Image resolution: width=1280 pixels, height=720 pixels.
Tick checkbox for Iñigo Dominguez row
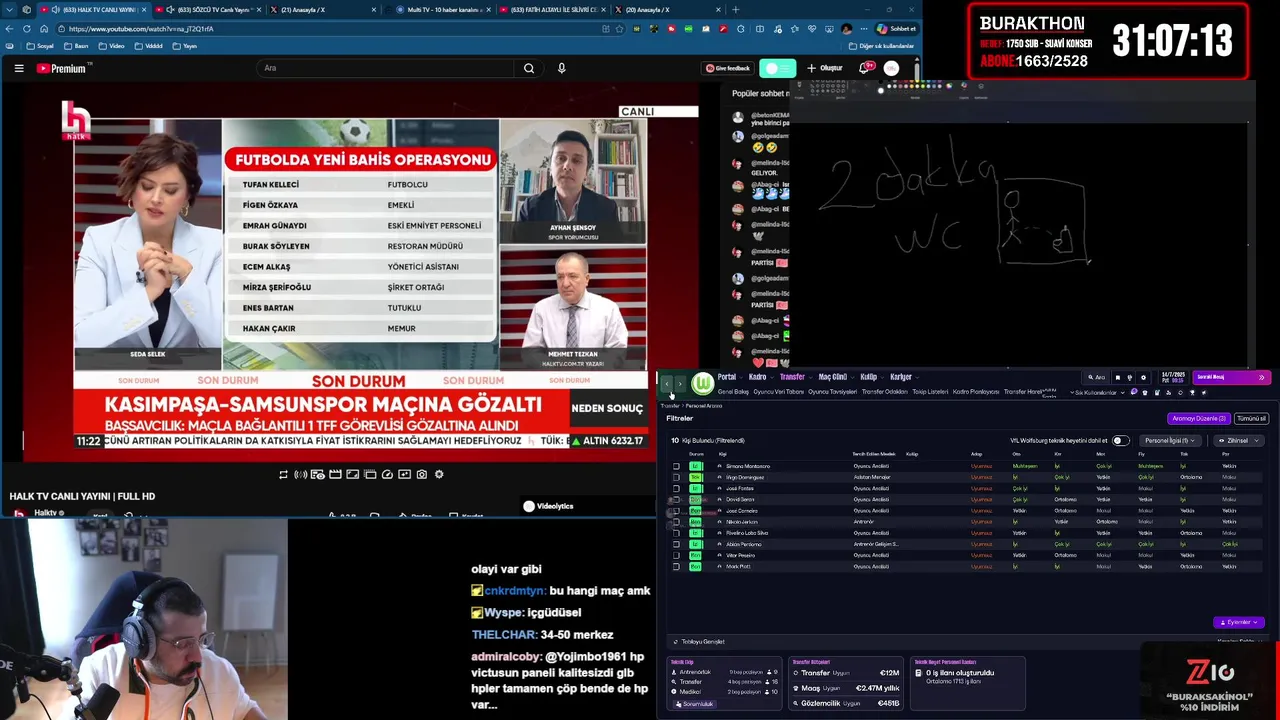click(676, 477)
